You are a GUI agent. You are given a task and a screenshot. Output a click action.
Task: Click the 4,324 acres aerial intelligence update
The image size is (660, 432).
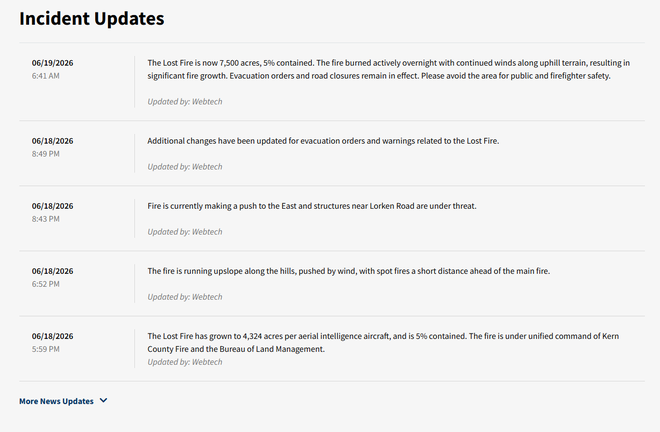click(383, 343)
